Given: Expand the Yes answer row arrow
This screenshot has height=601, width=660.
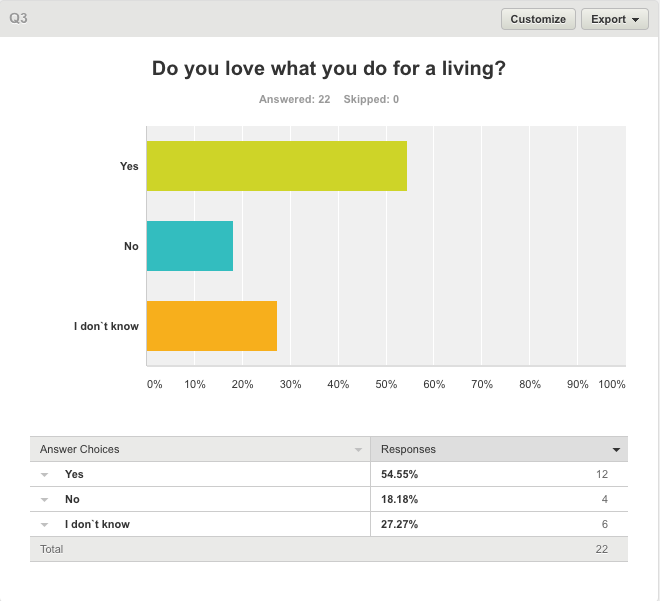Looking at the screenshot, I should (x=45, y=475).
